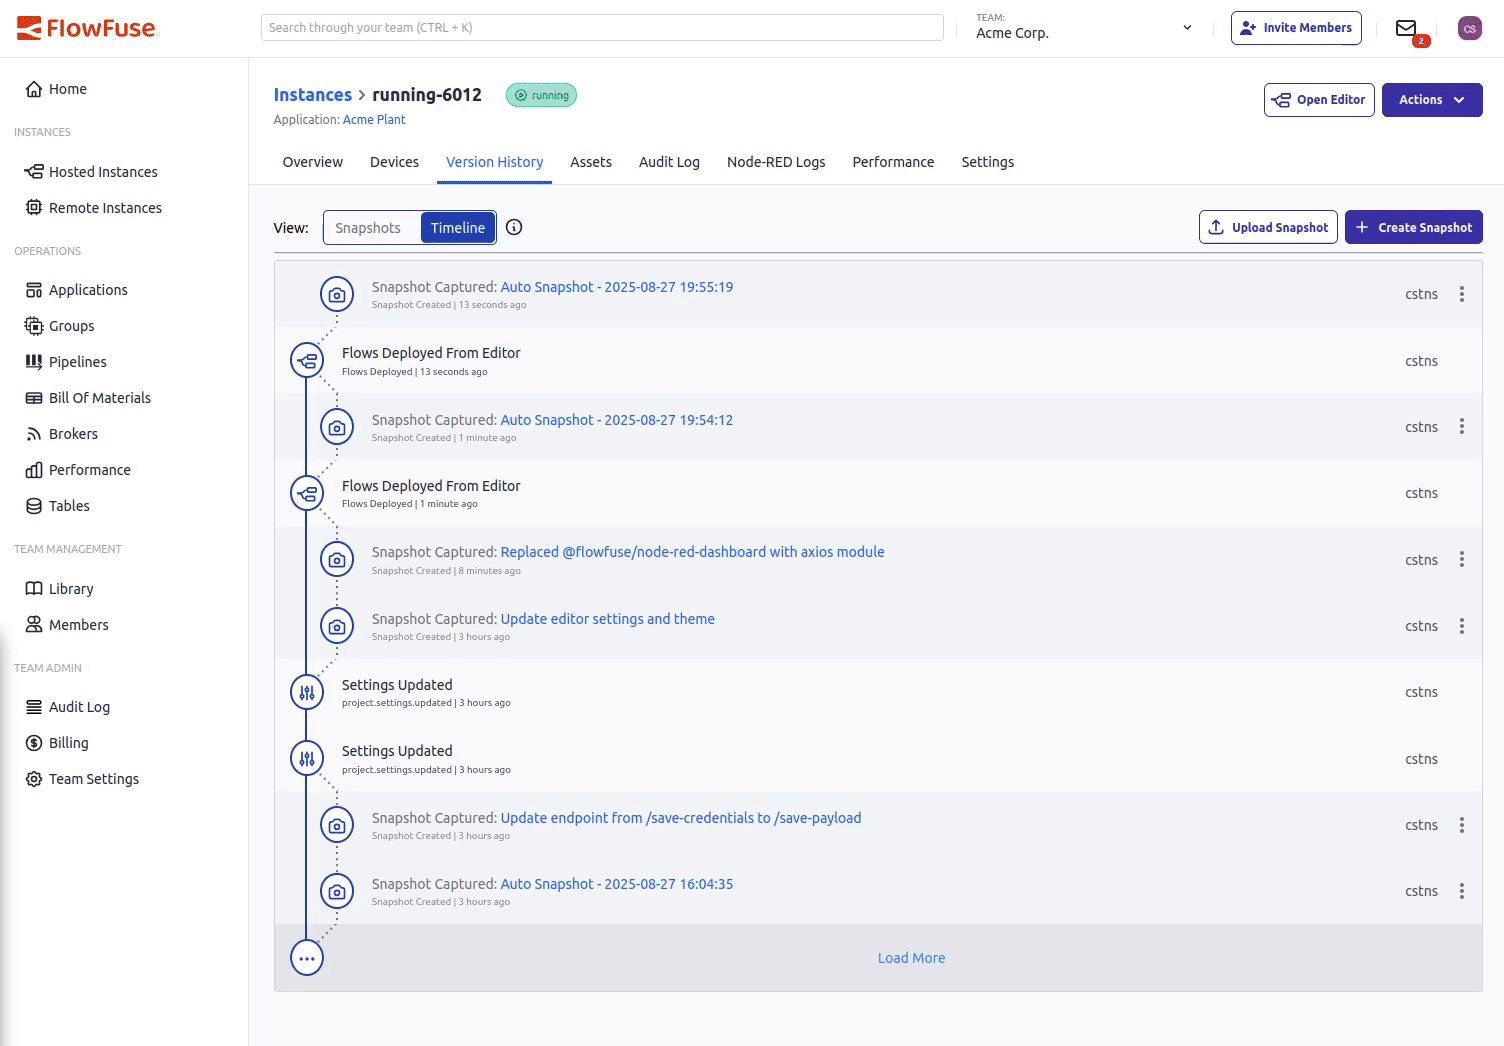The width and height of the screenshot is (1504, 1046).
Task: Select Remote Instances in the sidebar
Action: tap(105, 207)
